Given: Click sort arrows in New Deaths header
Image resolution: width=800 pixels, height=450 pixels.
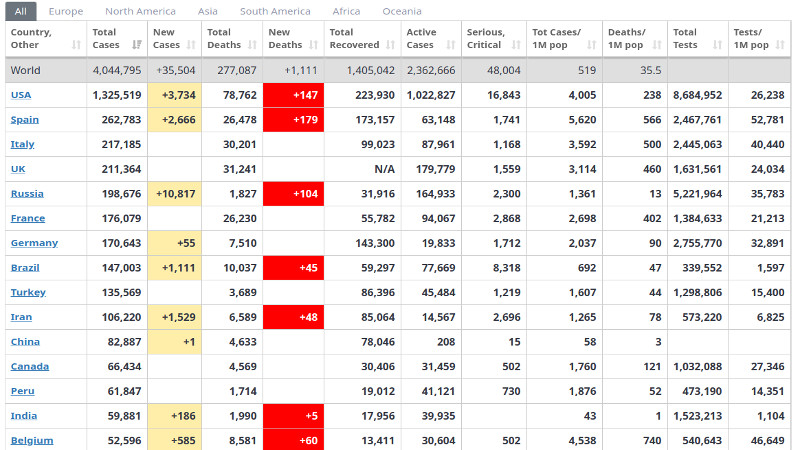Looking at the screenshot, I should coord(314,45).
